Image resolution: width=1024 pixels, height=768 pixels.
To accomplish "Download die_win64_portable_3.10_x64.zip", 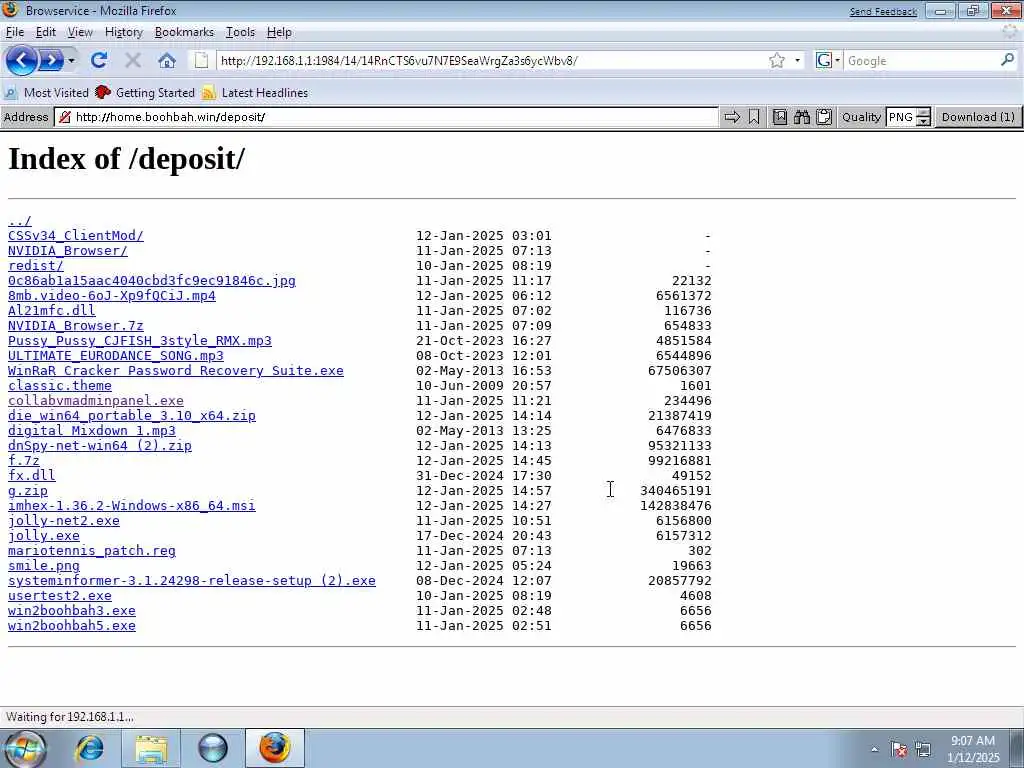I will 132,416.
